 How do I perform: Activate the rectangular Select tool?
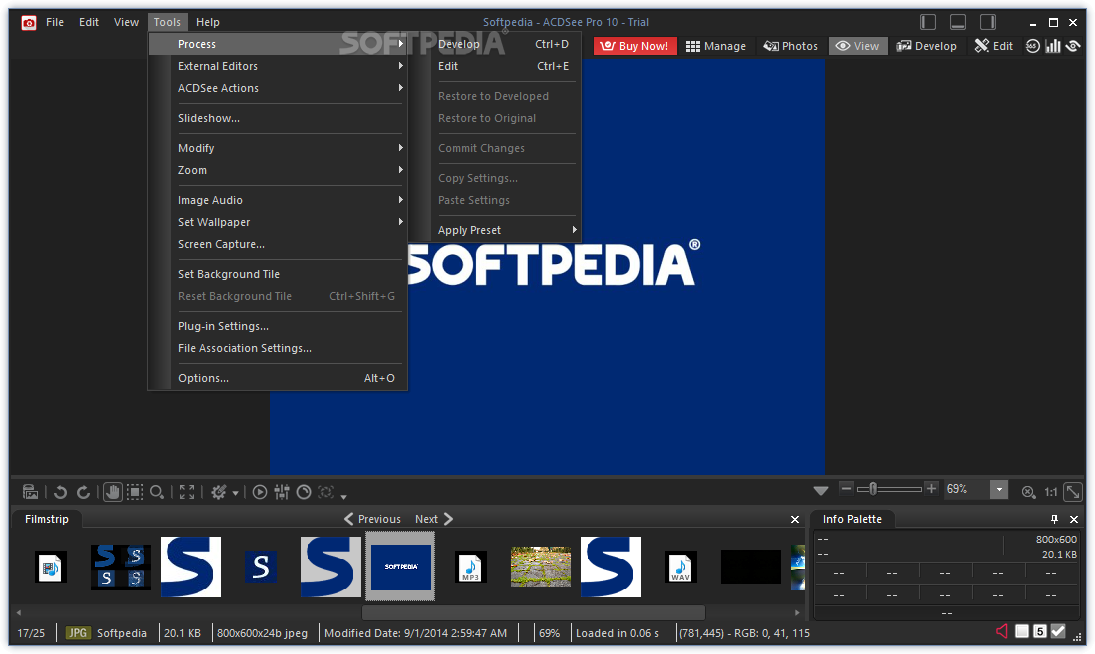click(x=135, y=492)
